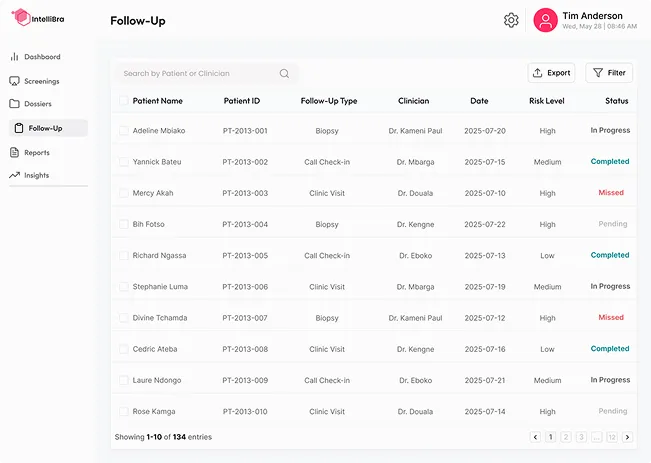The width and height of the screenshot is (651, 463).
Task: Click patient ID PT-2013-007
Action: (245, 318)
